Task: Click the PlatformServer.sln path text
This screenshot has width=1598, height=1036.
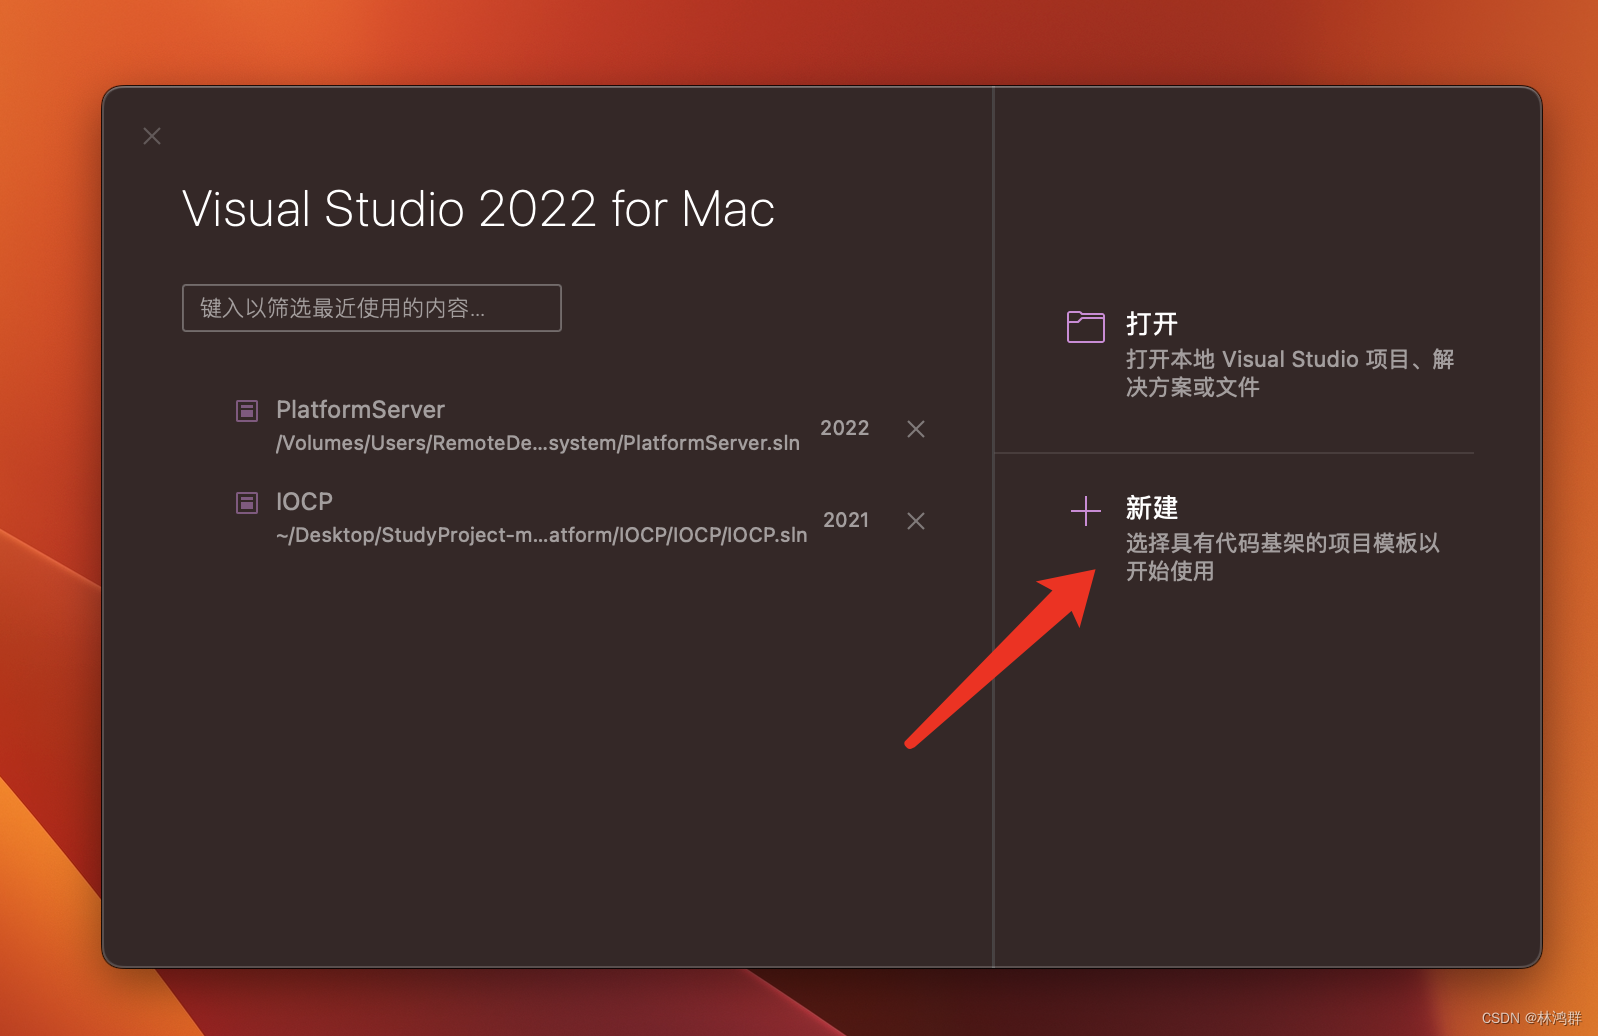Action: pos(538,443)
